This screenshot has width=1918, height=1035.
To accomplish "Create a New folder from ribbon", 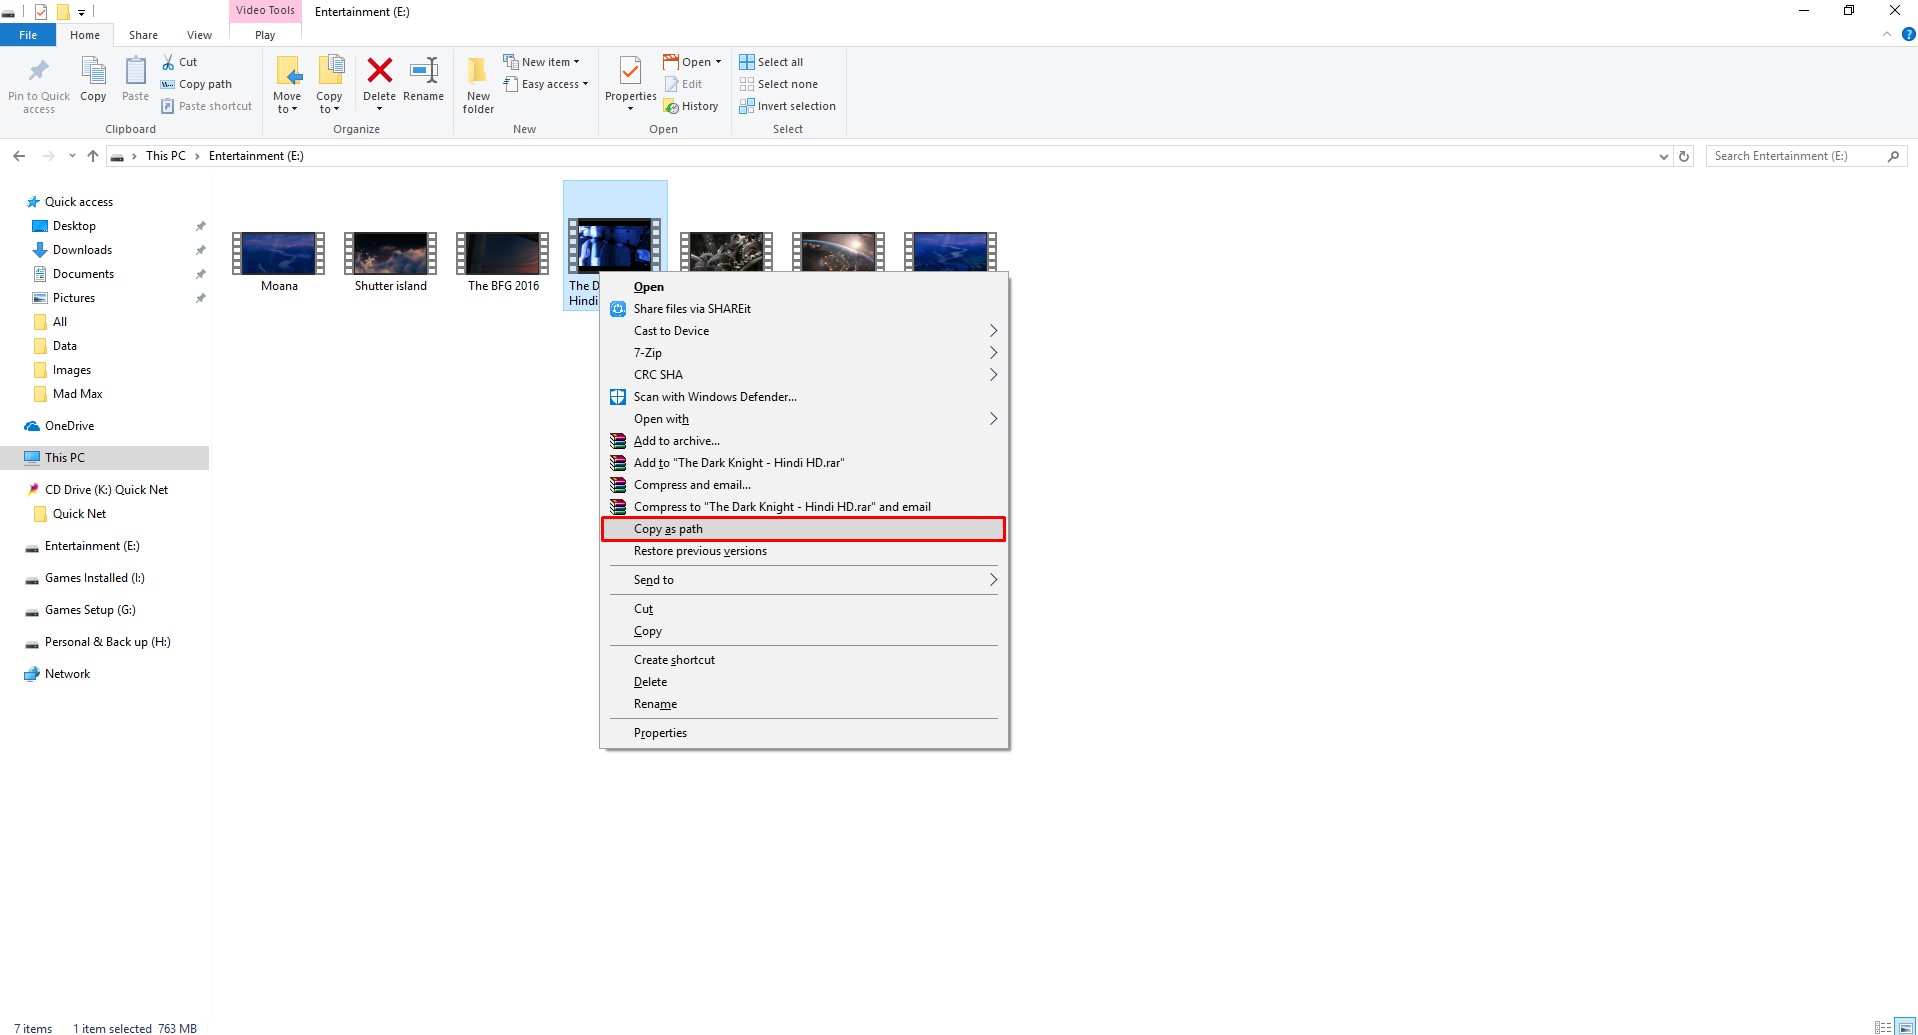I will pos(478,84).
